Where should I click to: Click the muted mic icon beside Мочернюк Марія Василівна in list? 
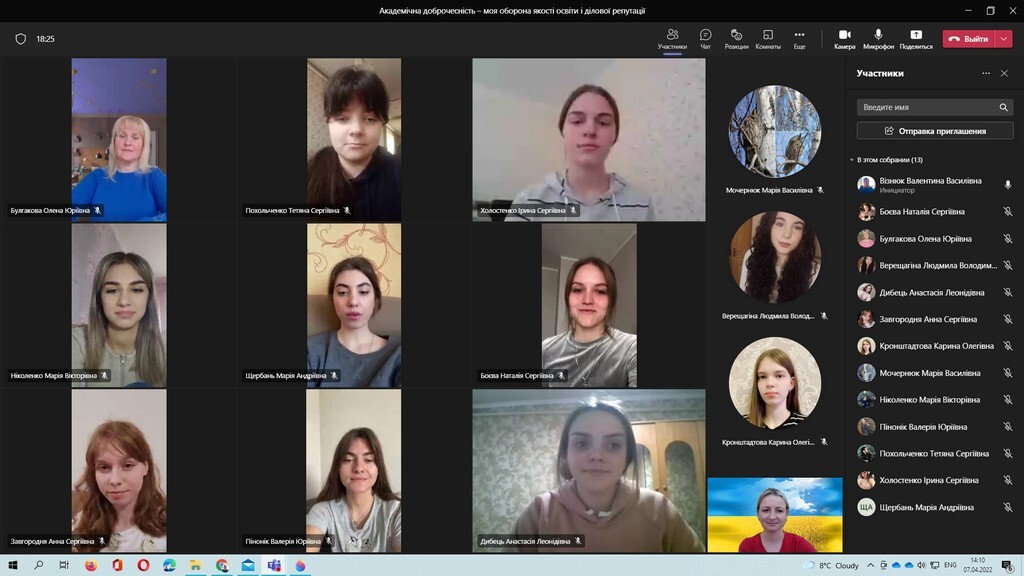coord(1008,373)
